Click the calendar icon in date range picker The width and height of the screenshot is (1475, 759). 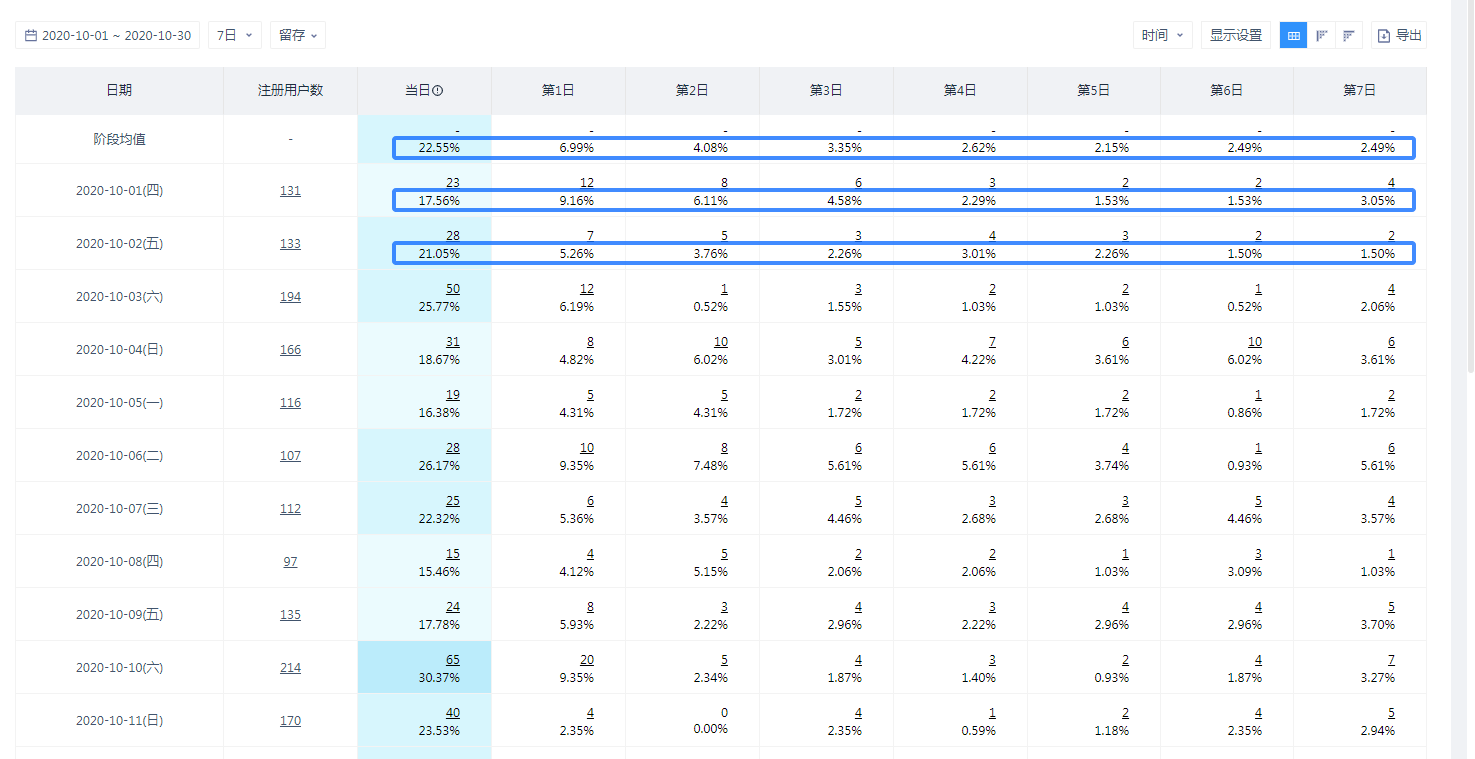click(31, 36)
